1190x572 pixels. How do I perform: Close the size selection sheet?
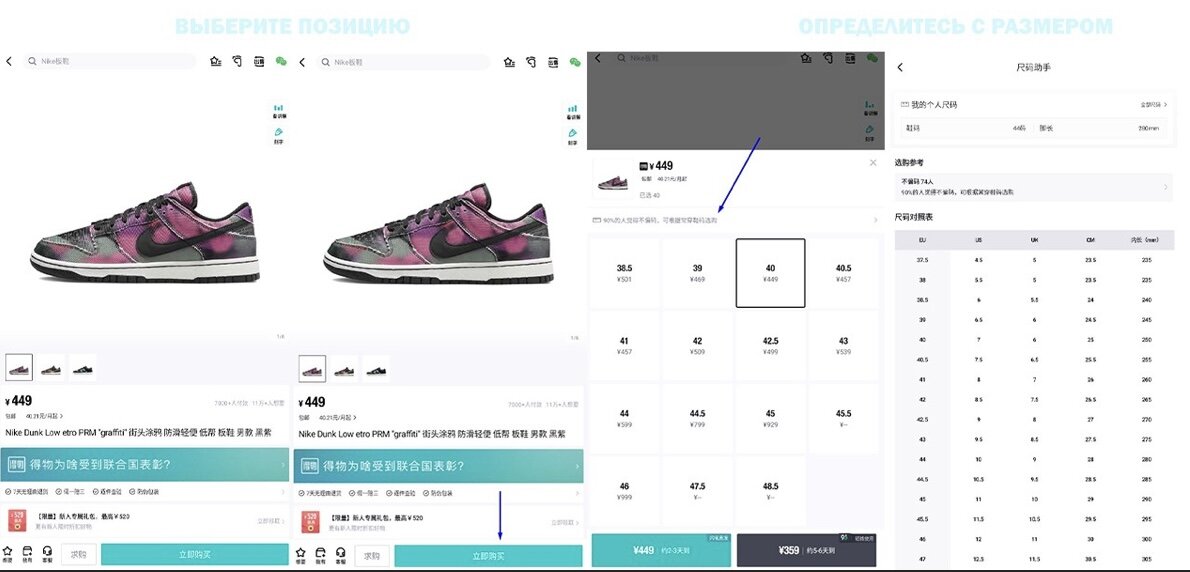(873, 162)
